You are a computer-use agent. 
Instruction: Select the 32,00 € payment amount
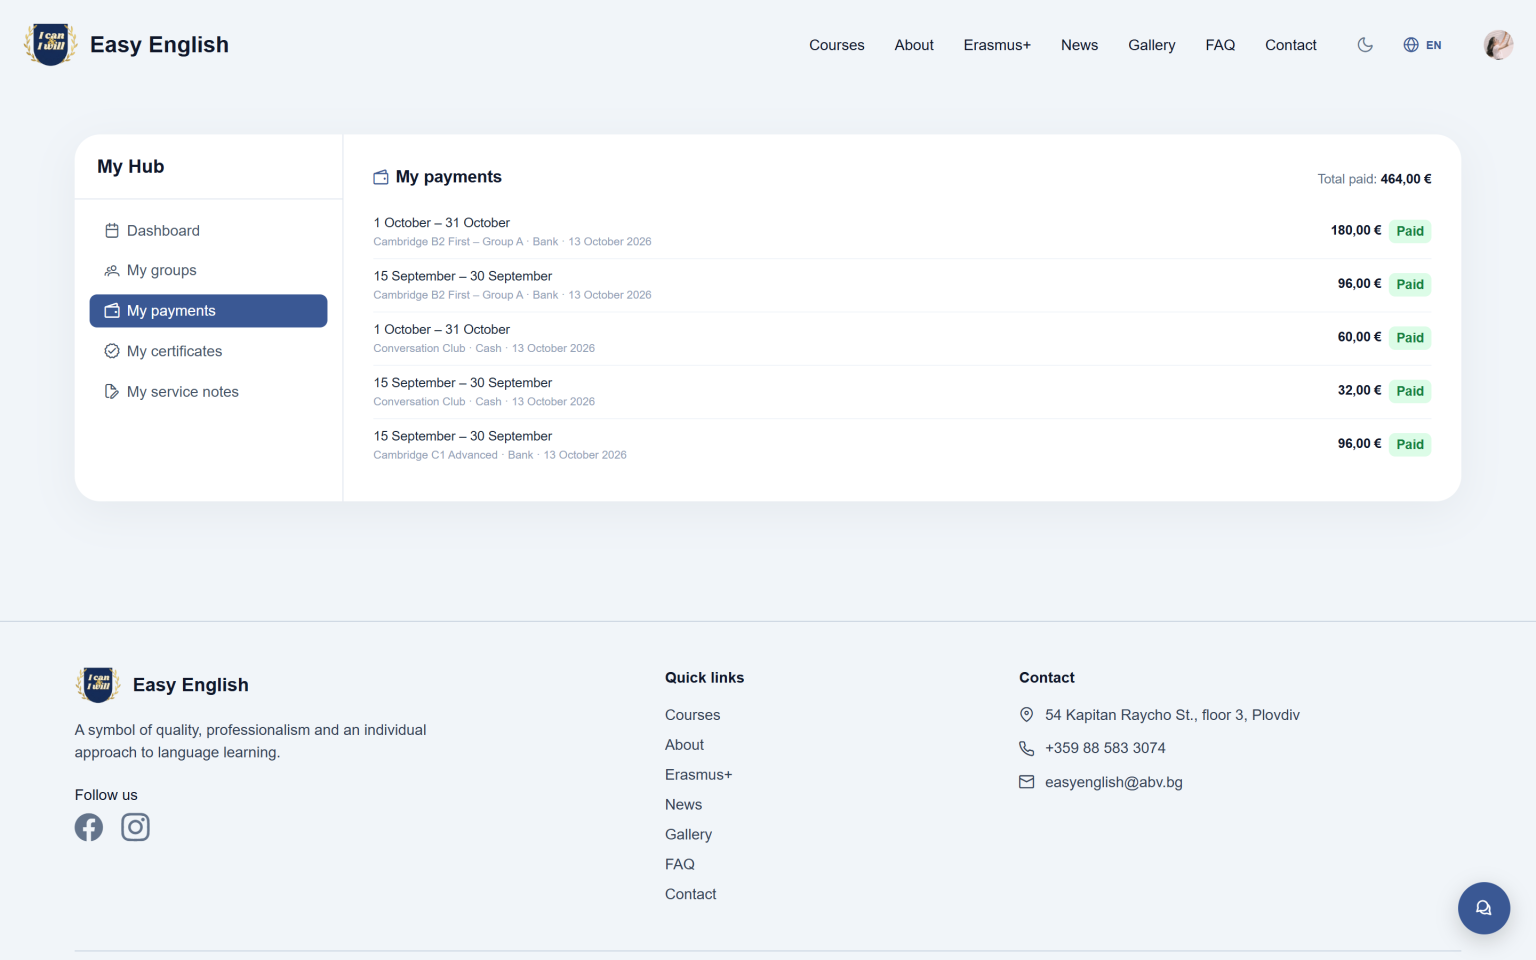pos(1359,390)
